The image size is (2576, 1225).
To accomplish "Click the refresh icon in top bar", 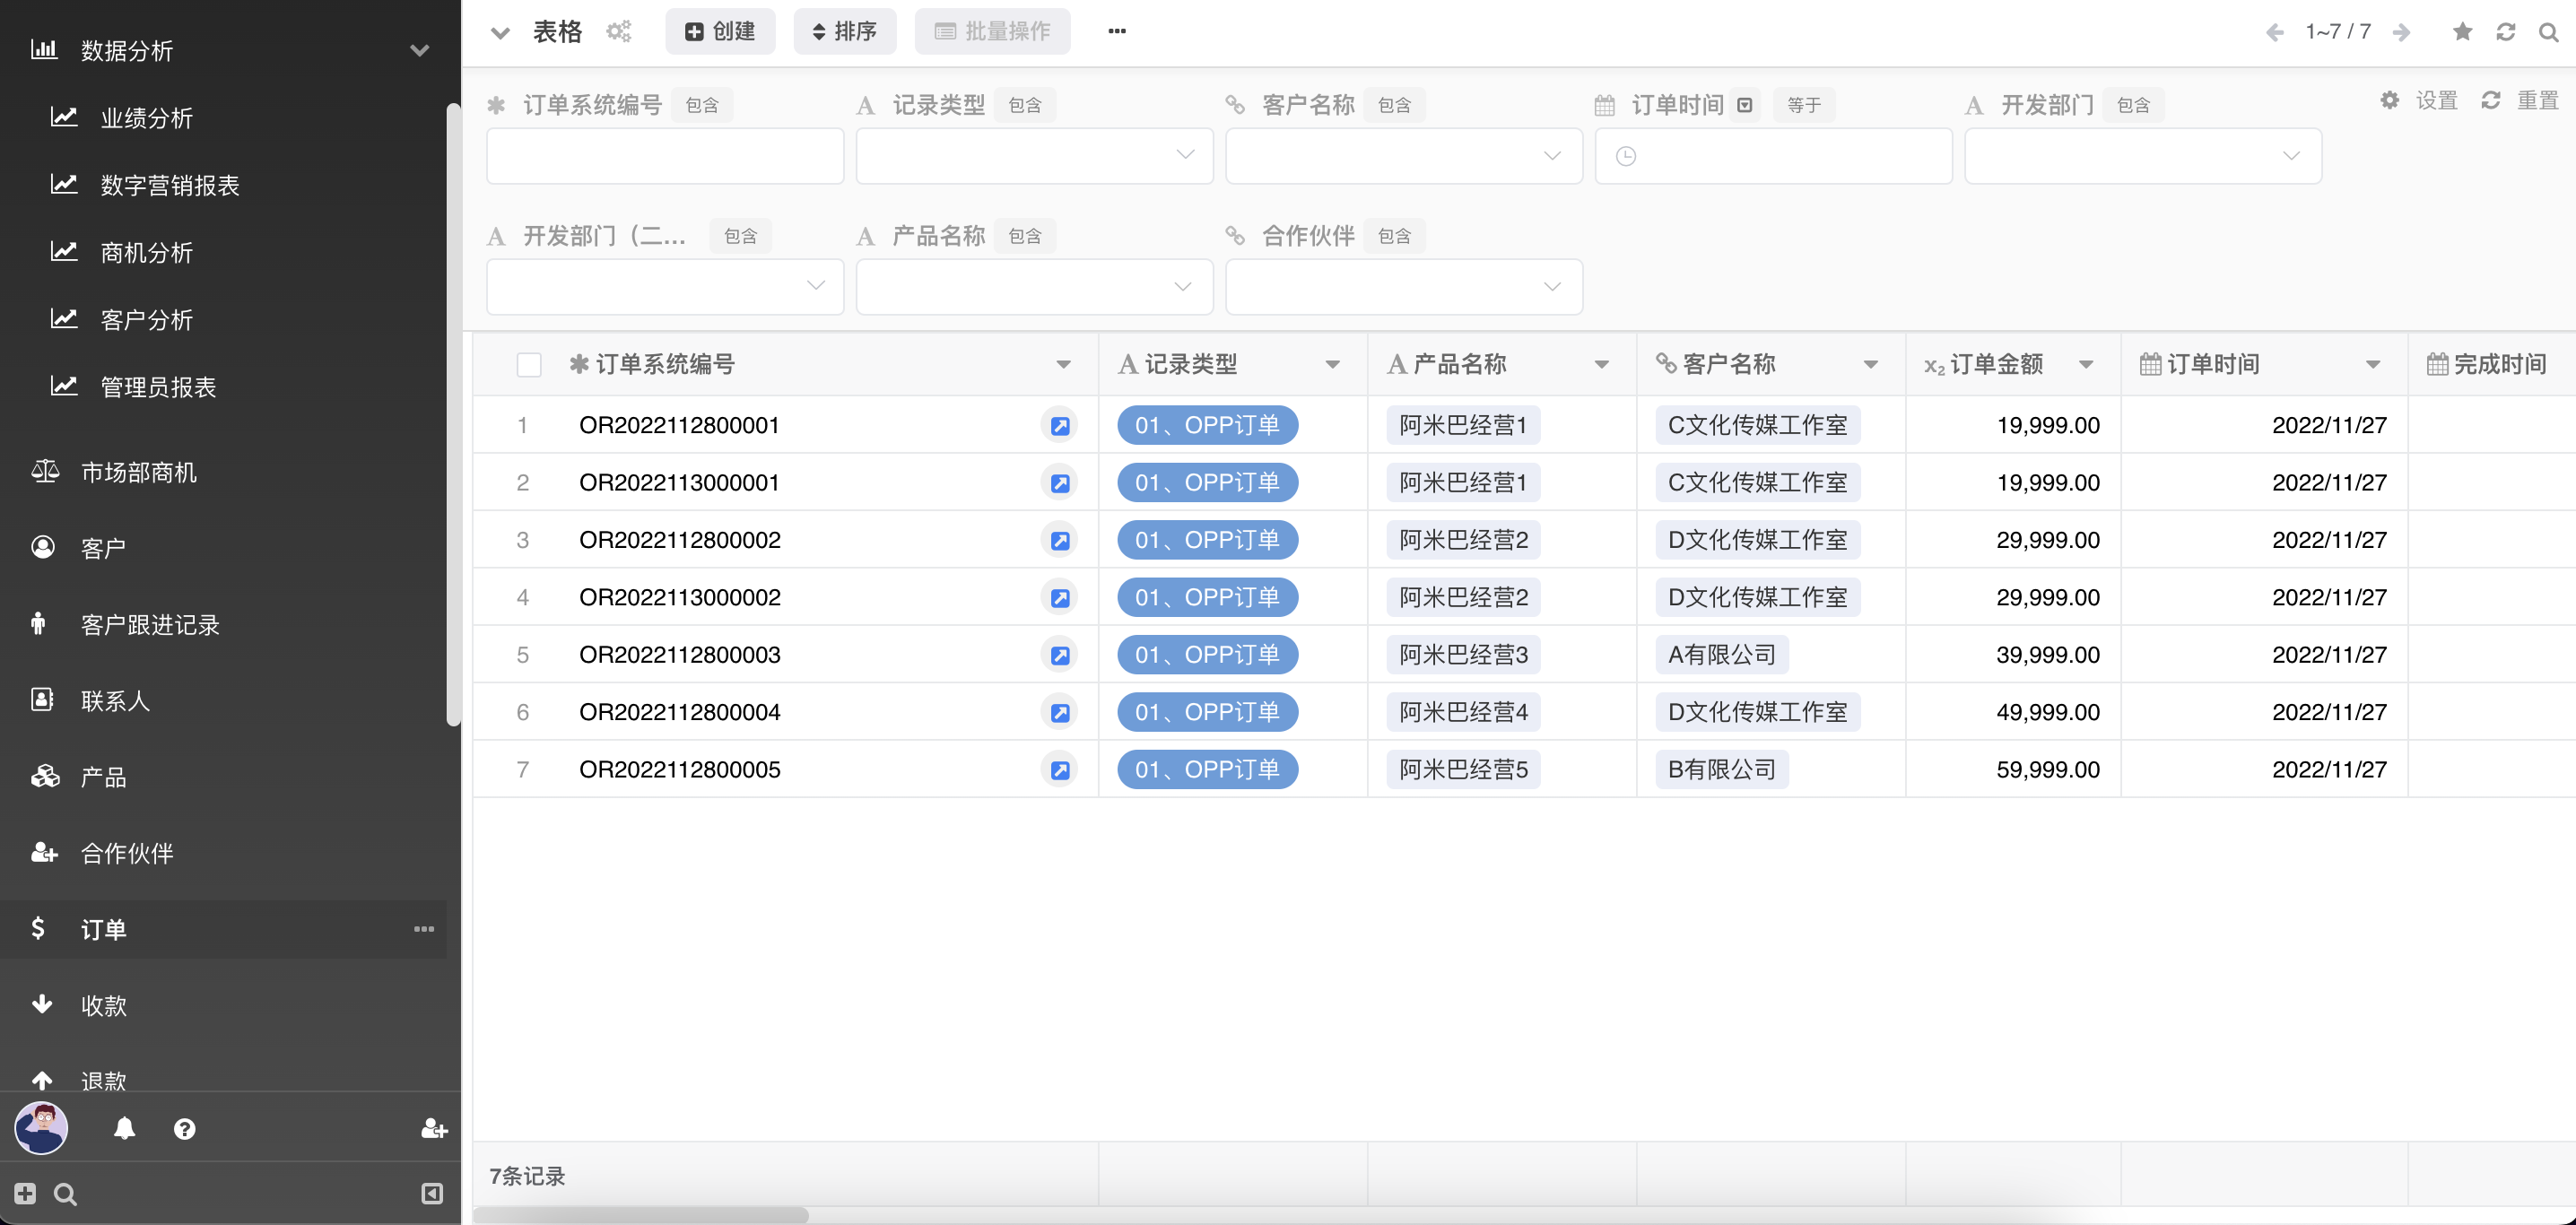I will tap(2506, 32).
